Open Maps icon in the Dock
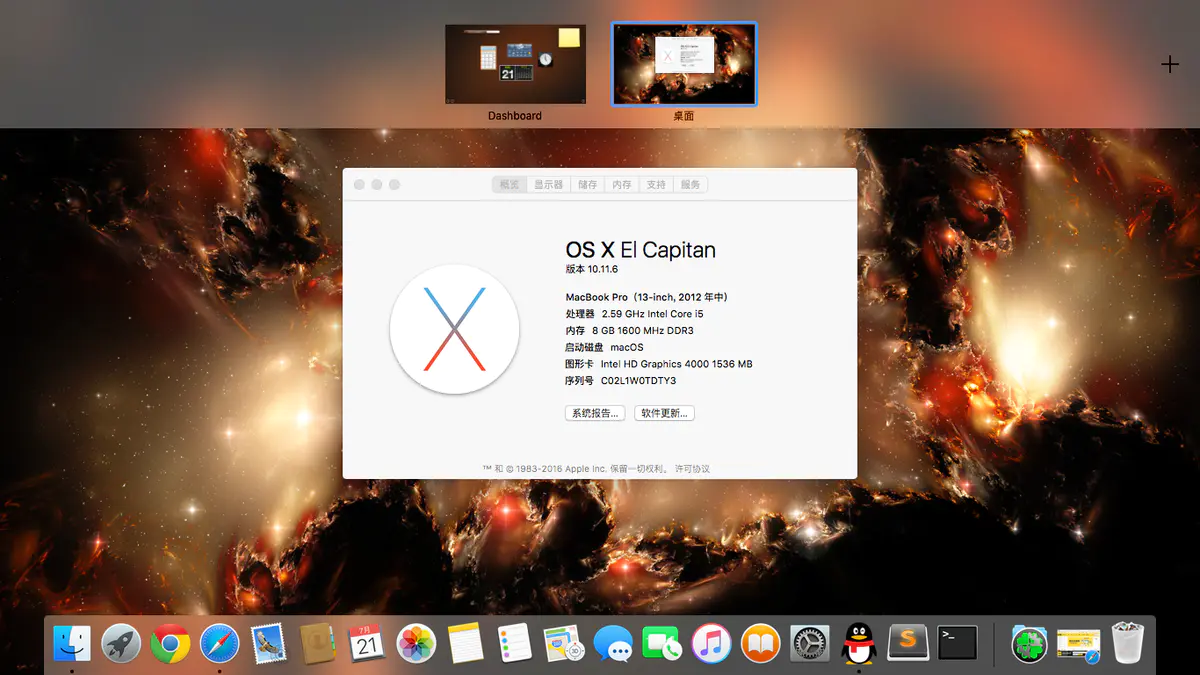 (x=564, y=643)
